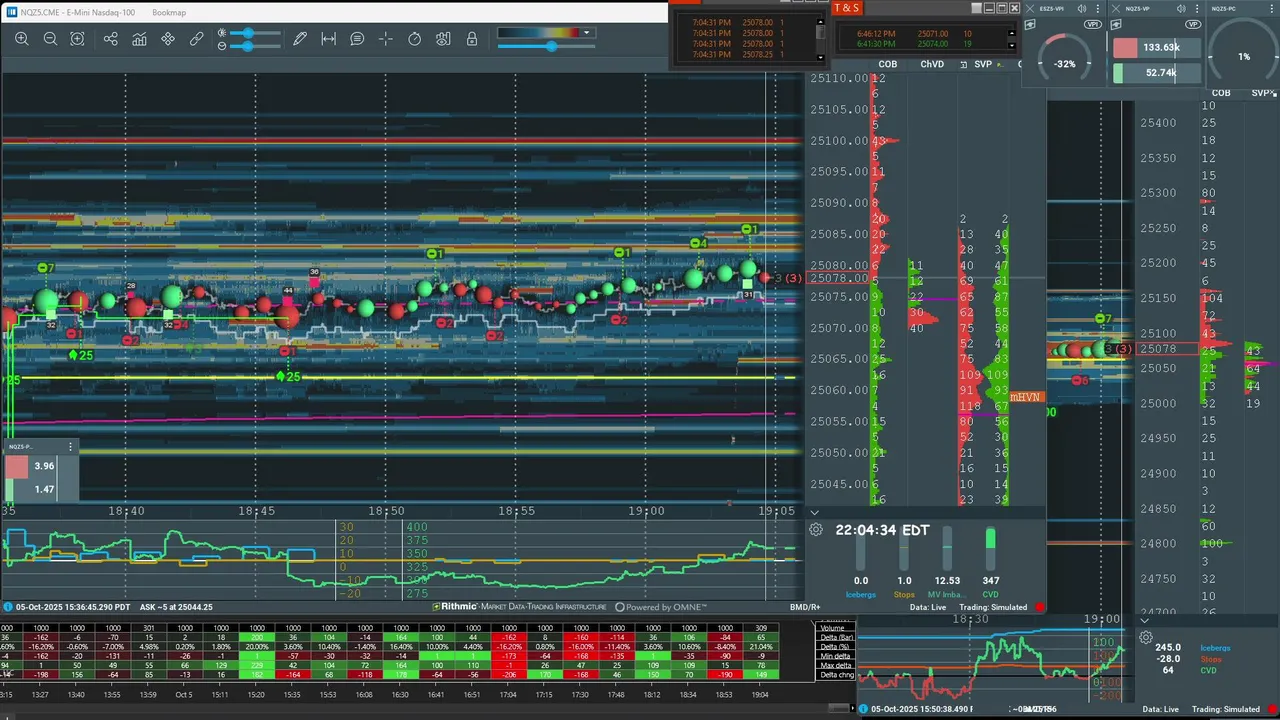1280x720 pixels.
Task: Open settings gear beside 245.0 values
Action: (x=1146, y=637)
